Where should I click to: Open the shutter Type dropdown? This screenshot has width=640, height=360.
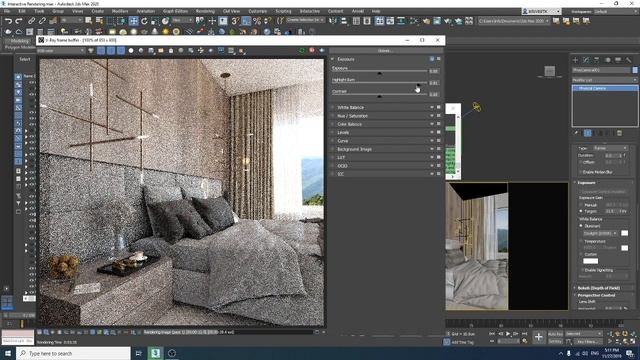point(610,148)
